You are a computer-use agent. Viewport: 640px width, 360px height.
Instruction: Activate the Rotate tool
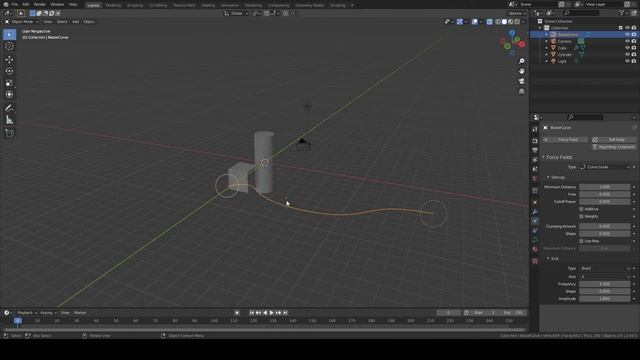pyautogui.click(x=9, y=71)
